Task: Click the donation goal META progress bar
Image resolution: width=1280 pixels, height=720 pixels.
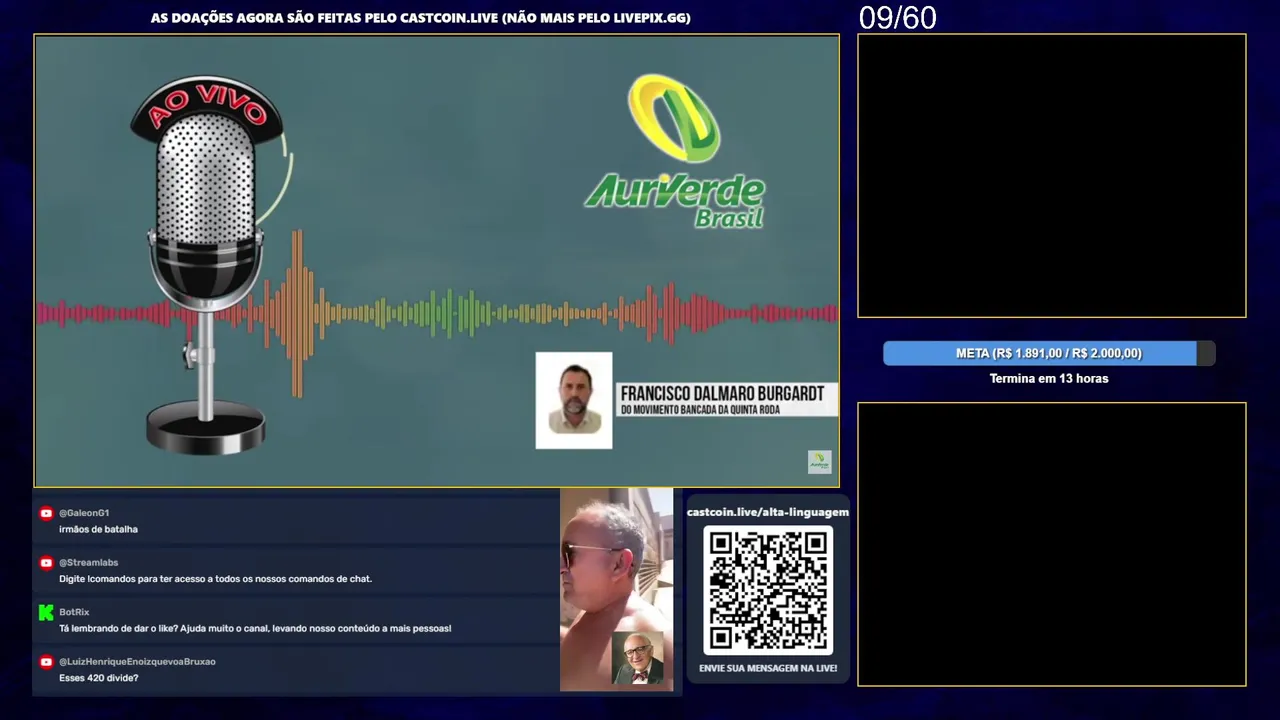Action: 1049,353
